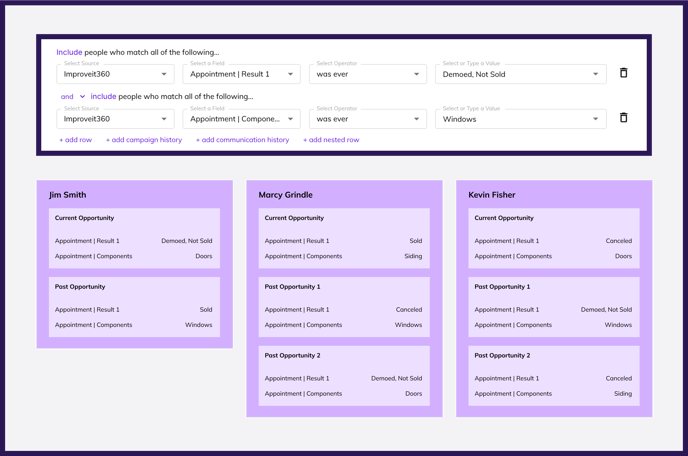Select the Marcy Grindle card title

pos(286,195)
